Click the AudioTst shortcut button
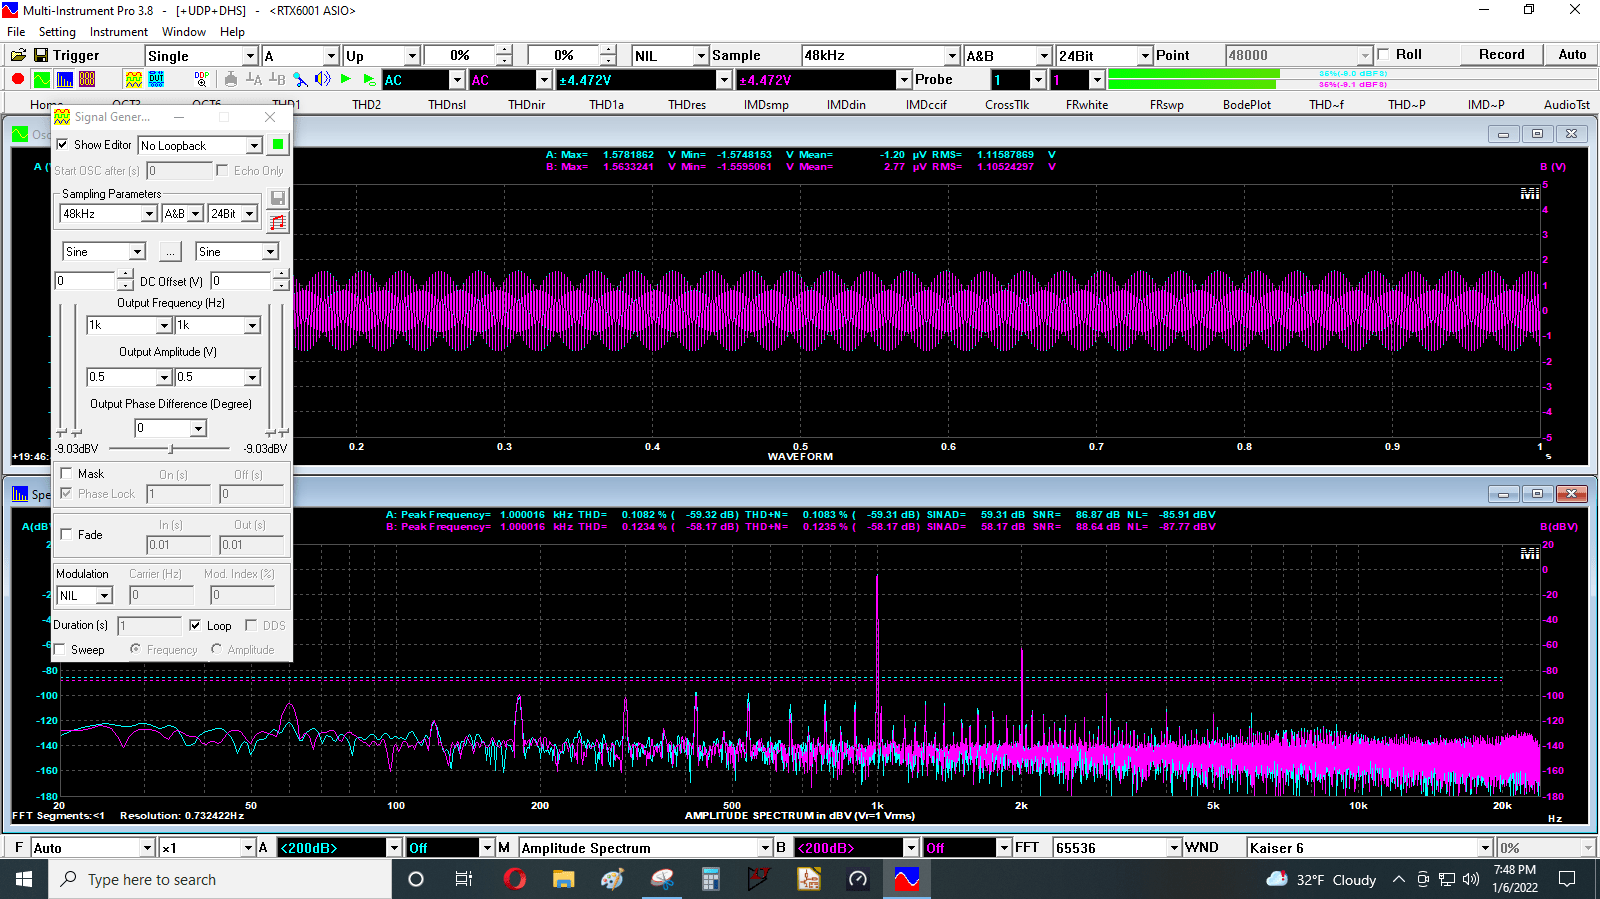The width and height of the screenshot is (1600, 899). (1566, 104)
